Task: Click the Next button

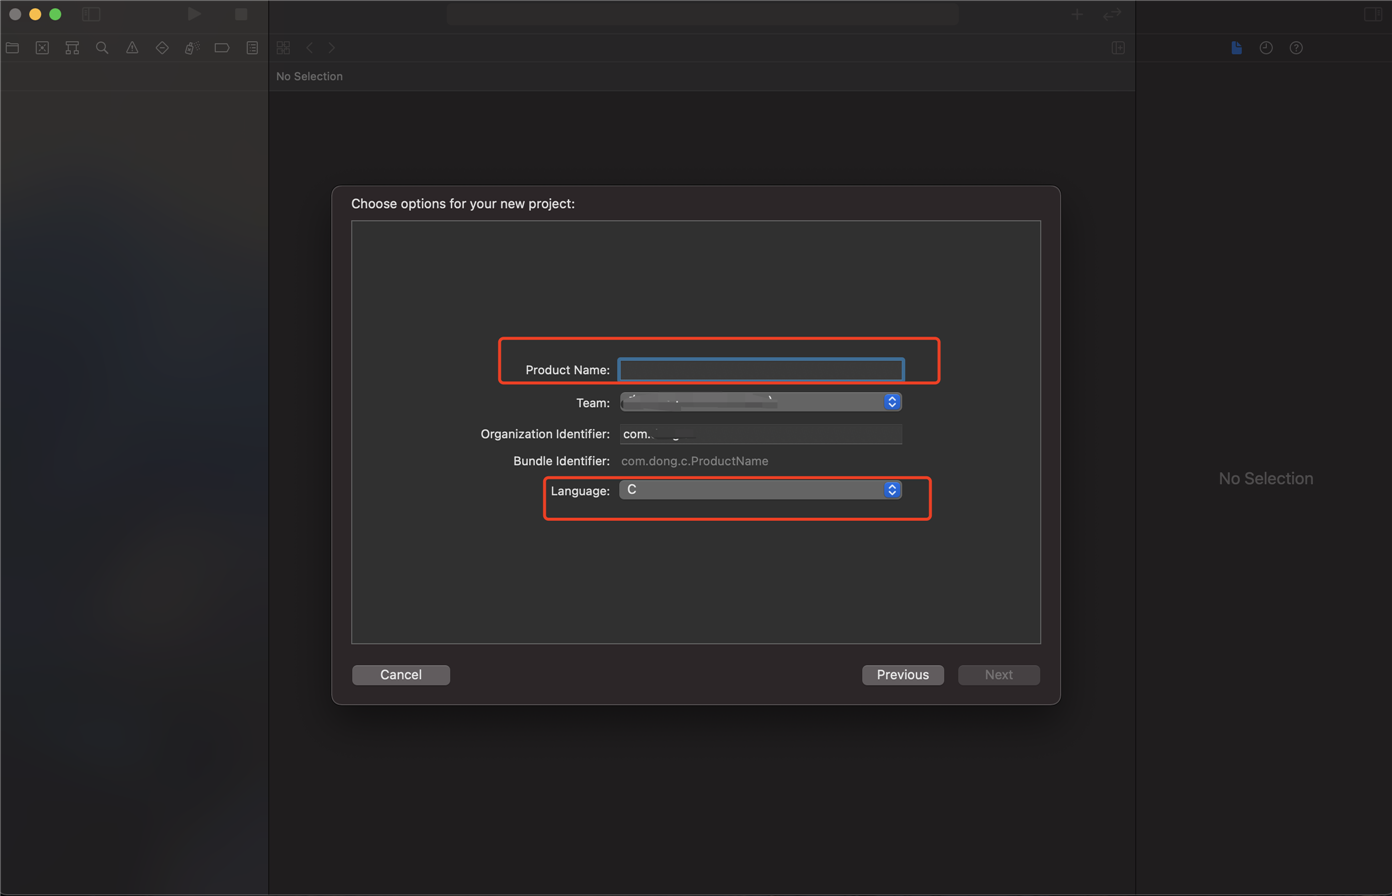Action: [x=999, y=675]
